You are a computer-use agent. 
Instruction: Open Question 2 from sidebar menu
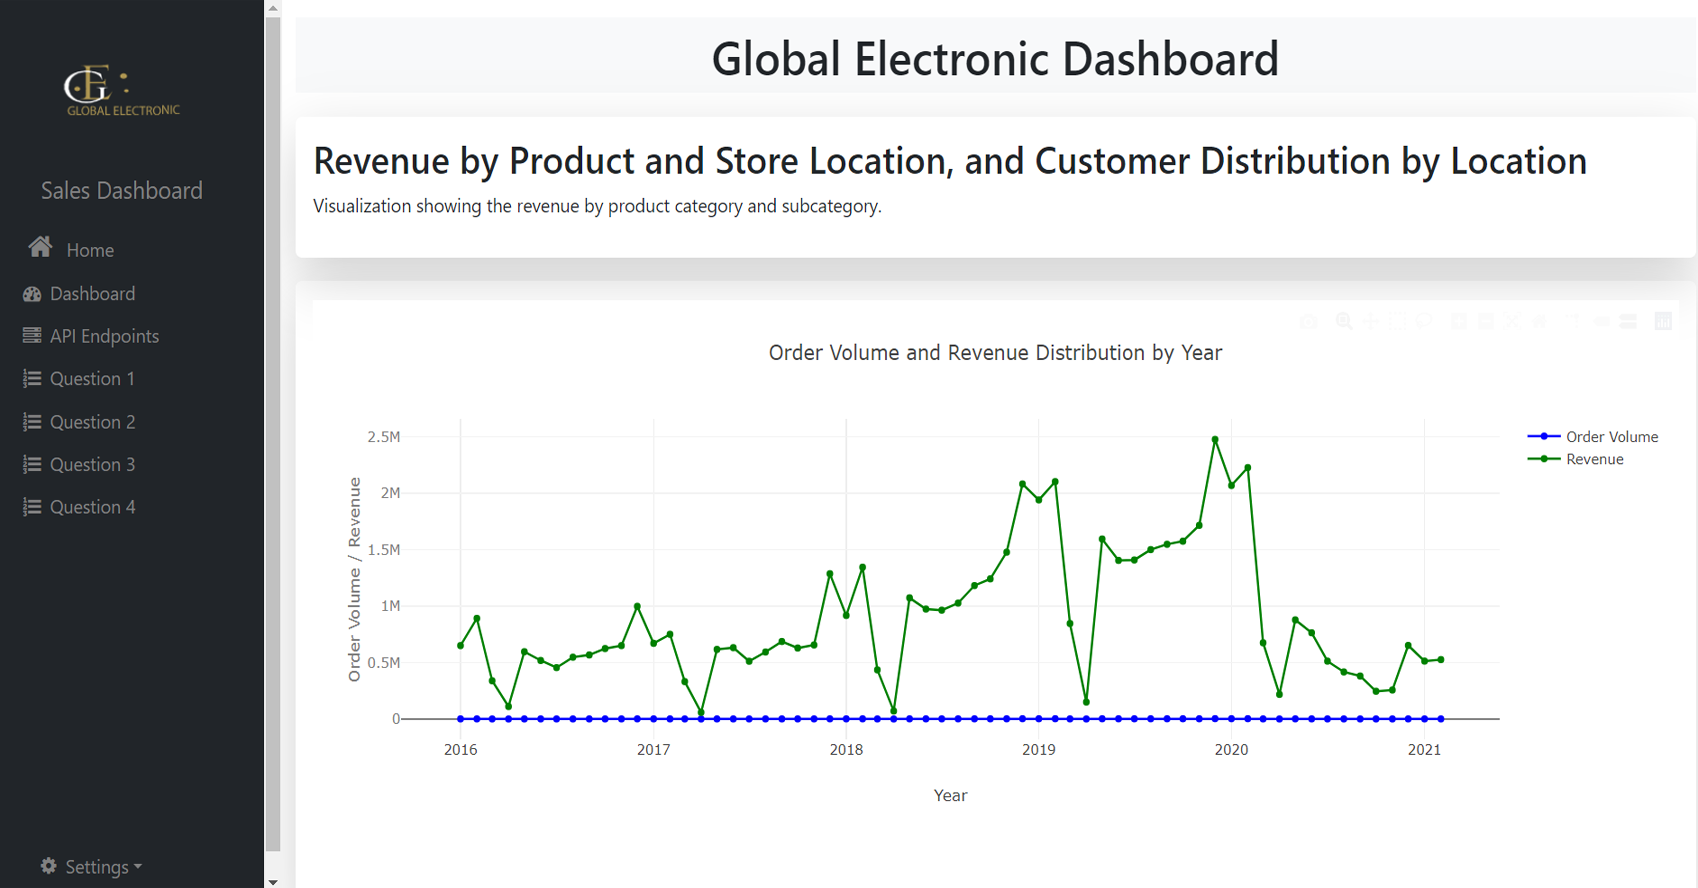pos(92,422)
